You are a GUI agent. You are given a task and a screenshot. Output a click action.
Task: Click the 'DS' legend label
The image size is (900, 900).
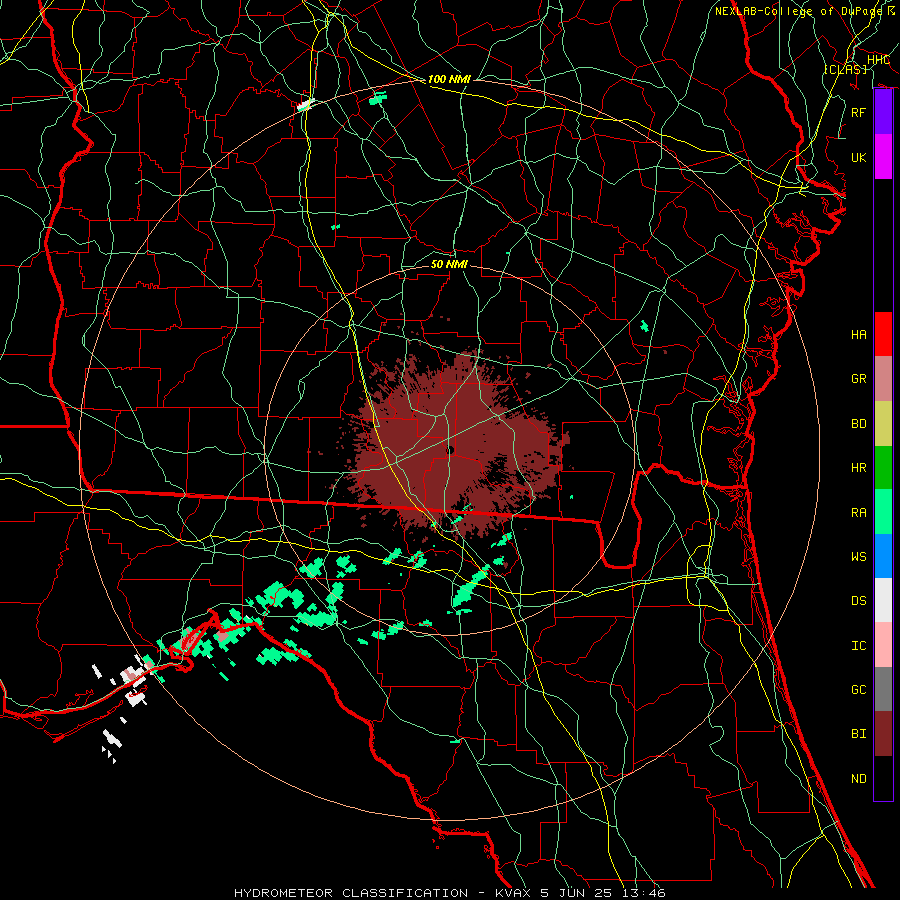(859, 601)
